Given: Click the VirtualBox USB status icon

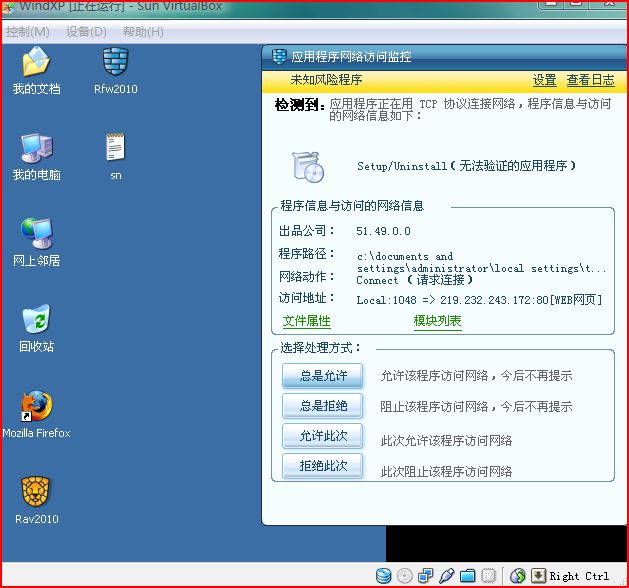Looking at the screenshot, I should (x=446, y=576).
